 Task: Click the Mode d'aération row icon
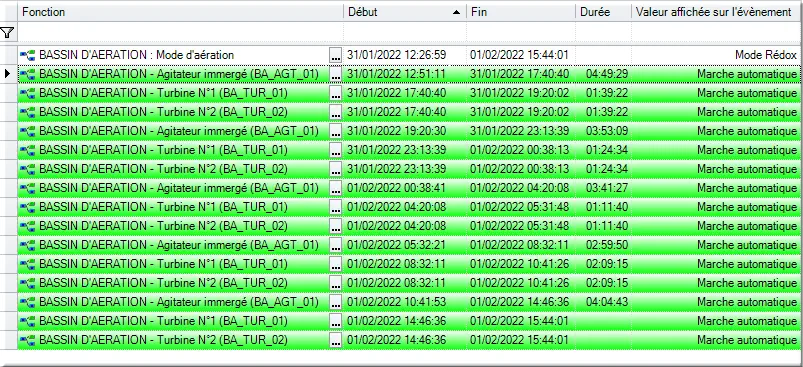[28, 55]
